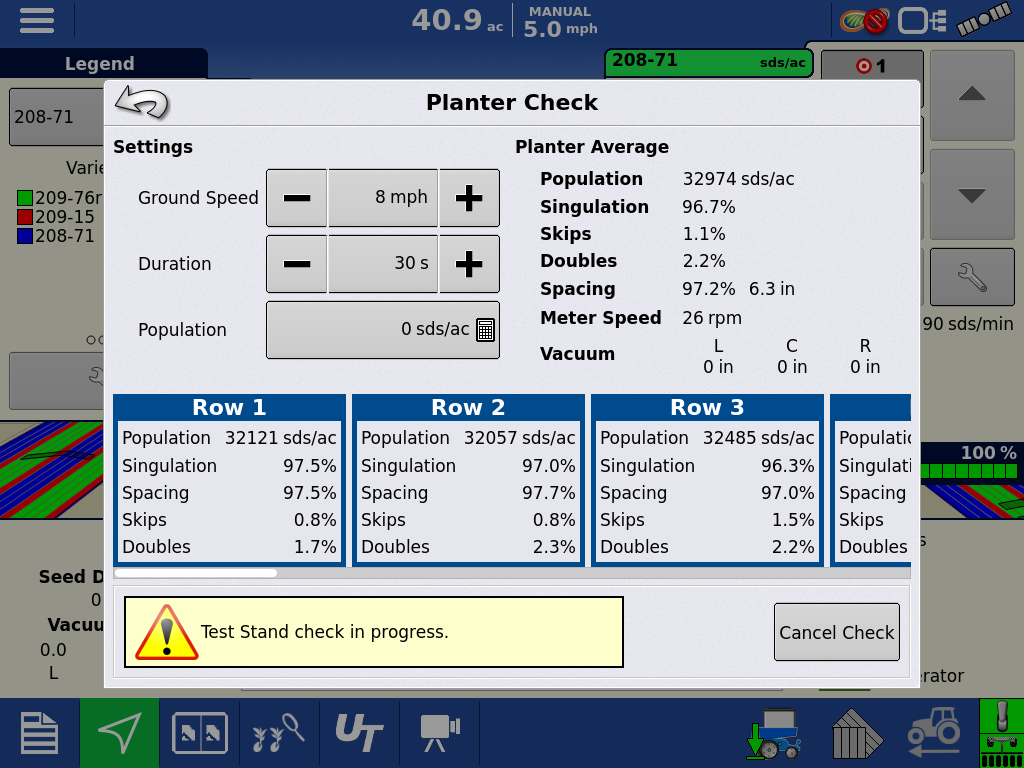Select the Row 3 card header
Viewport: 1024px width, 768px height.
(707, 408)
